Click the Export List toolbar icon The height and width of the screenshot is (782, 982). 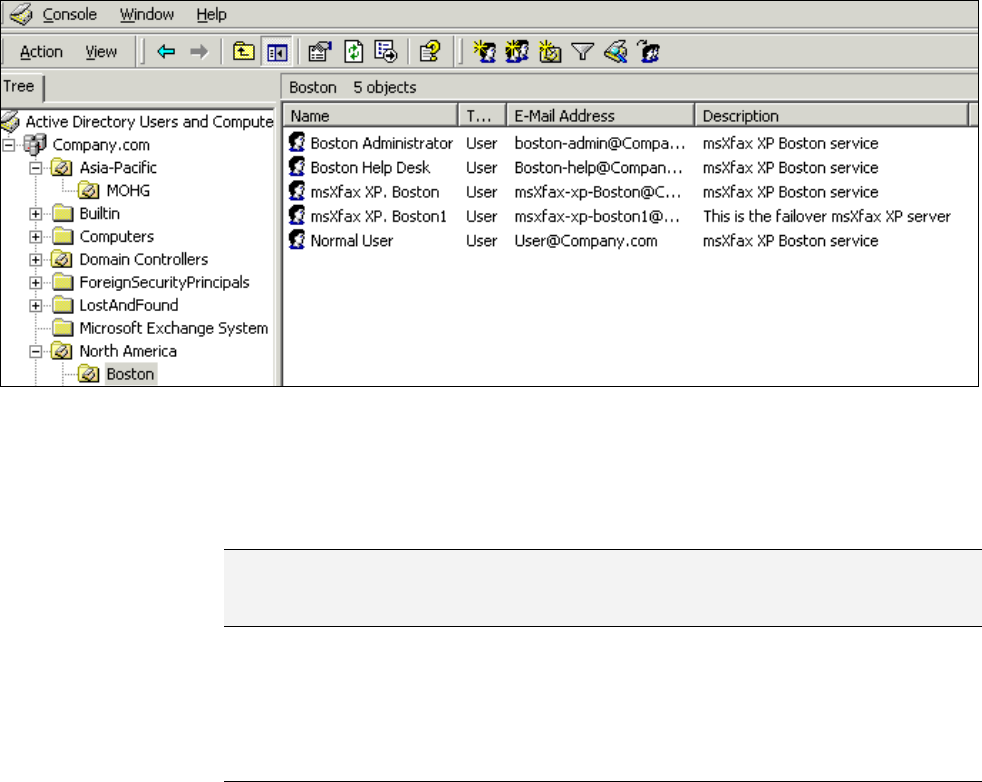coord(386,51)
